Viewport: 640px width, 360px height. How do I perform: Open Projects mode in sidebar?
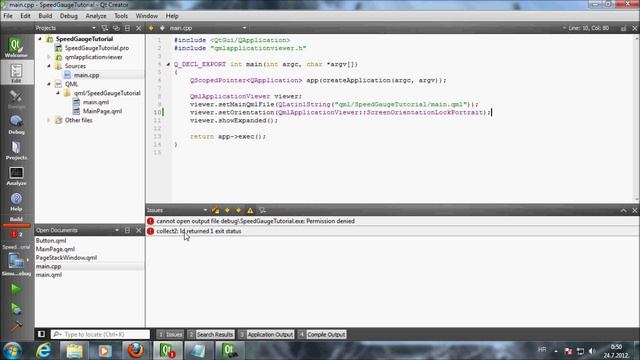pyautogui.click(x=16, y=150)
